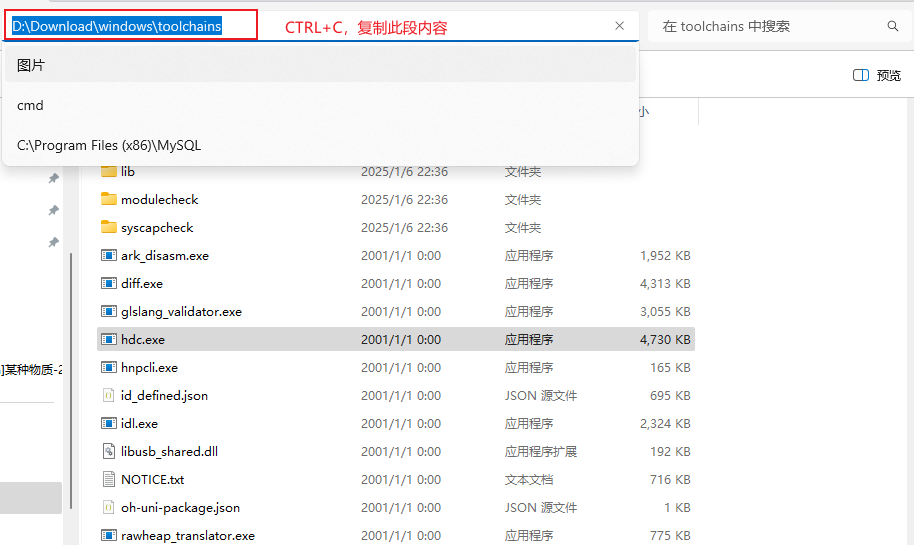Select the diff.exe file name
The width and height of the screenshot is (914, 545).
coord(142,283)
